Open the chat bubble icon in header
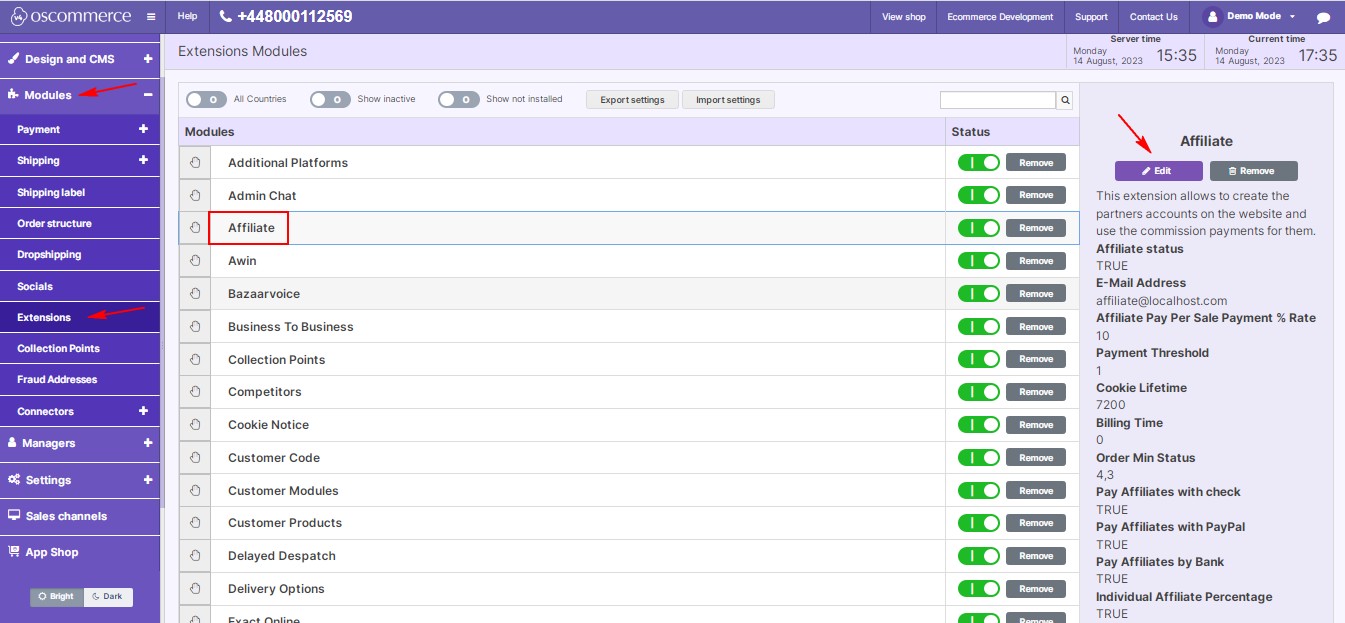Image resolution: width=1345 pixels, height=623 pixels. (x=1323, y=18)
